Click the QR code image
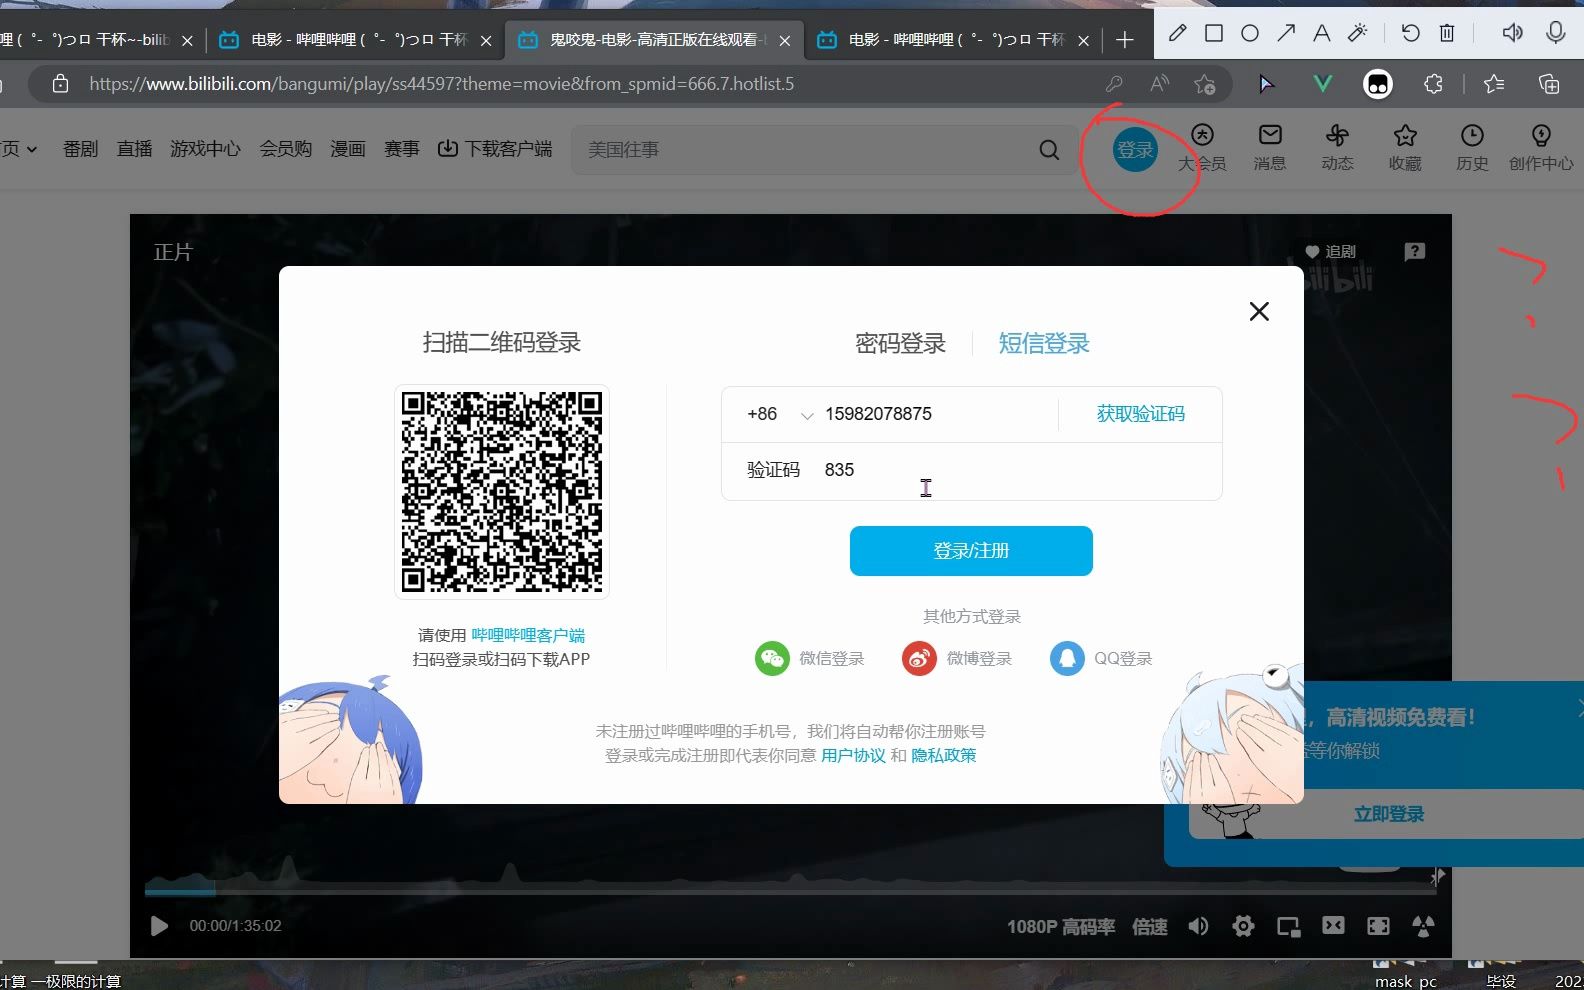 tap(502, 492)
